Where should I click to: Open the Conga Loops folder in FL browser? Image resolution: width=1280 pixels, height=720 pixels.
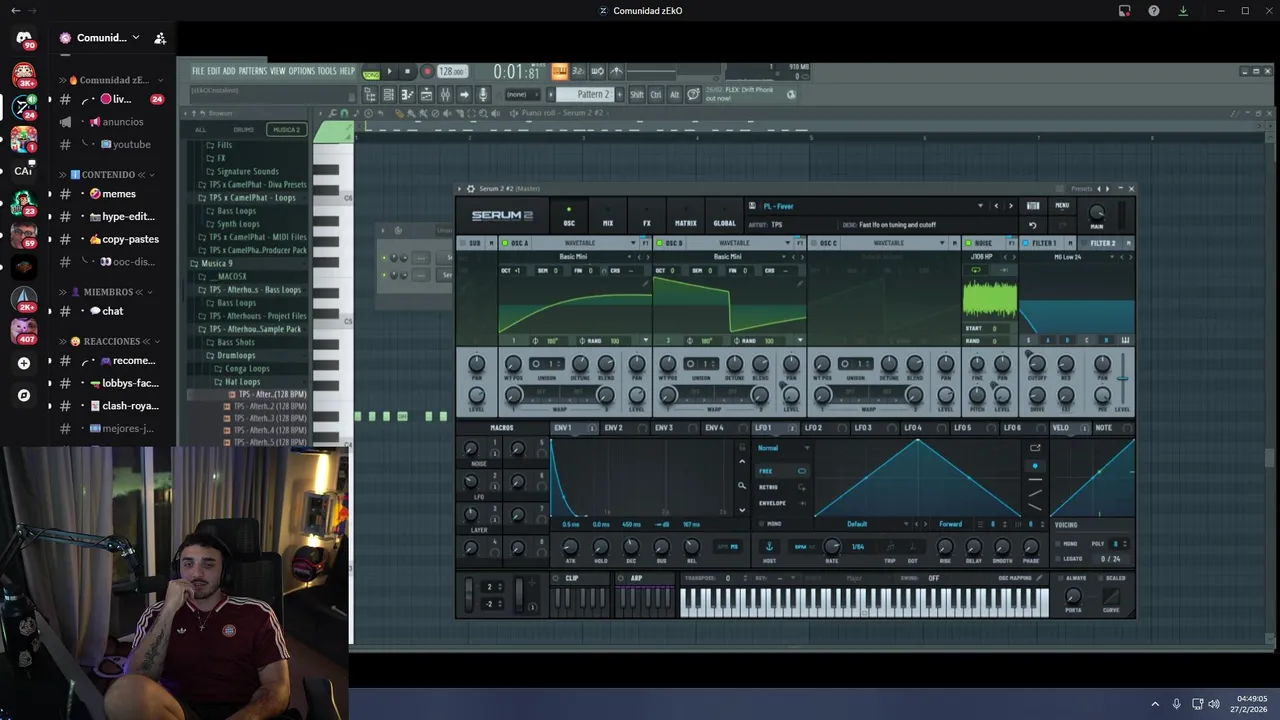pyautogui.click(x=247, y=369)
